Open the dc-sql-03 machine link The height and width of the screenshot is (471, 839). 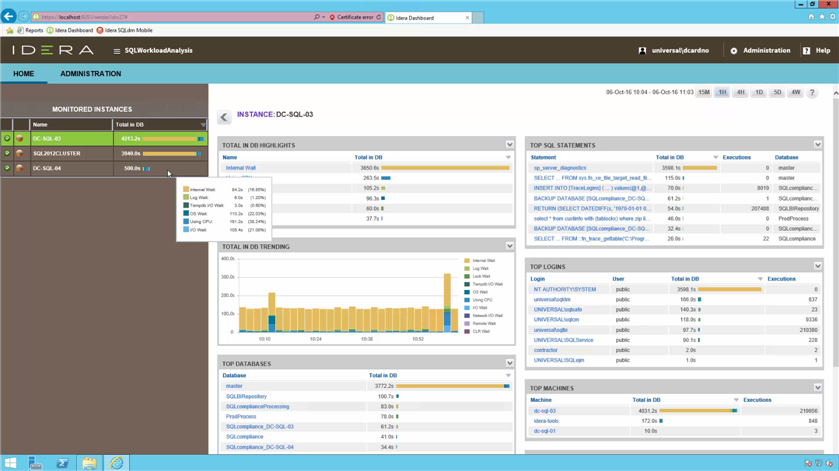coord(545,411)
